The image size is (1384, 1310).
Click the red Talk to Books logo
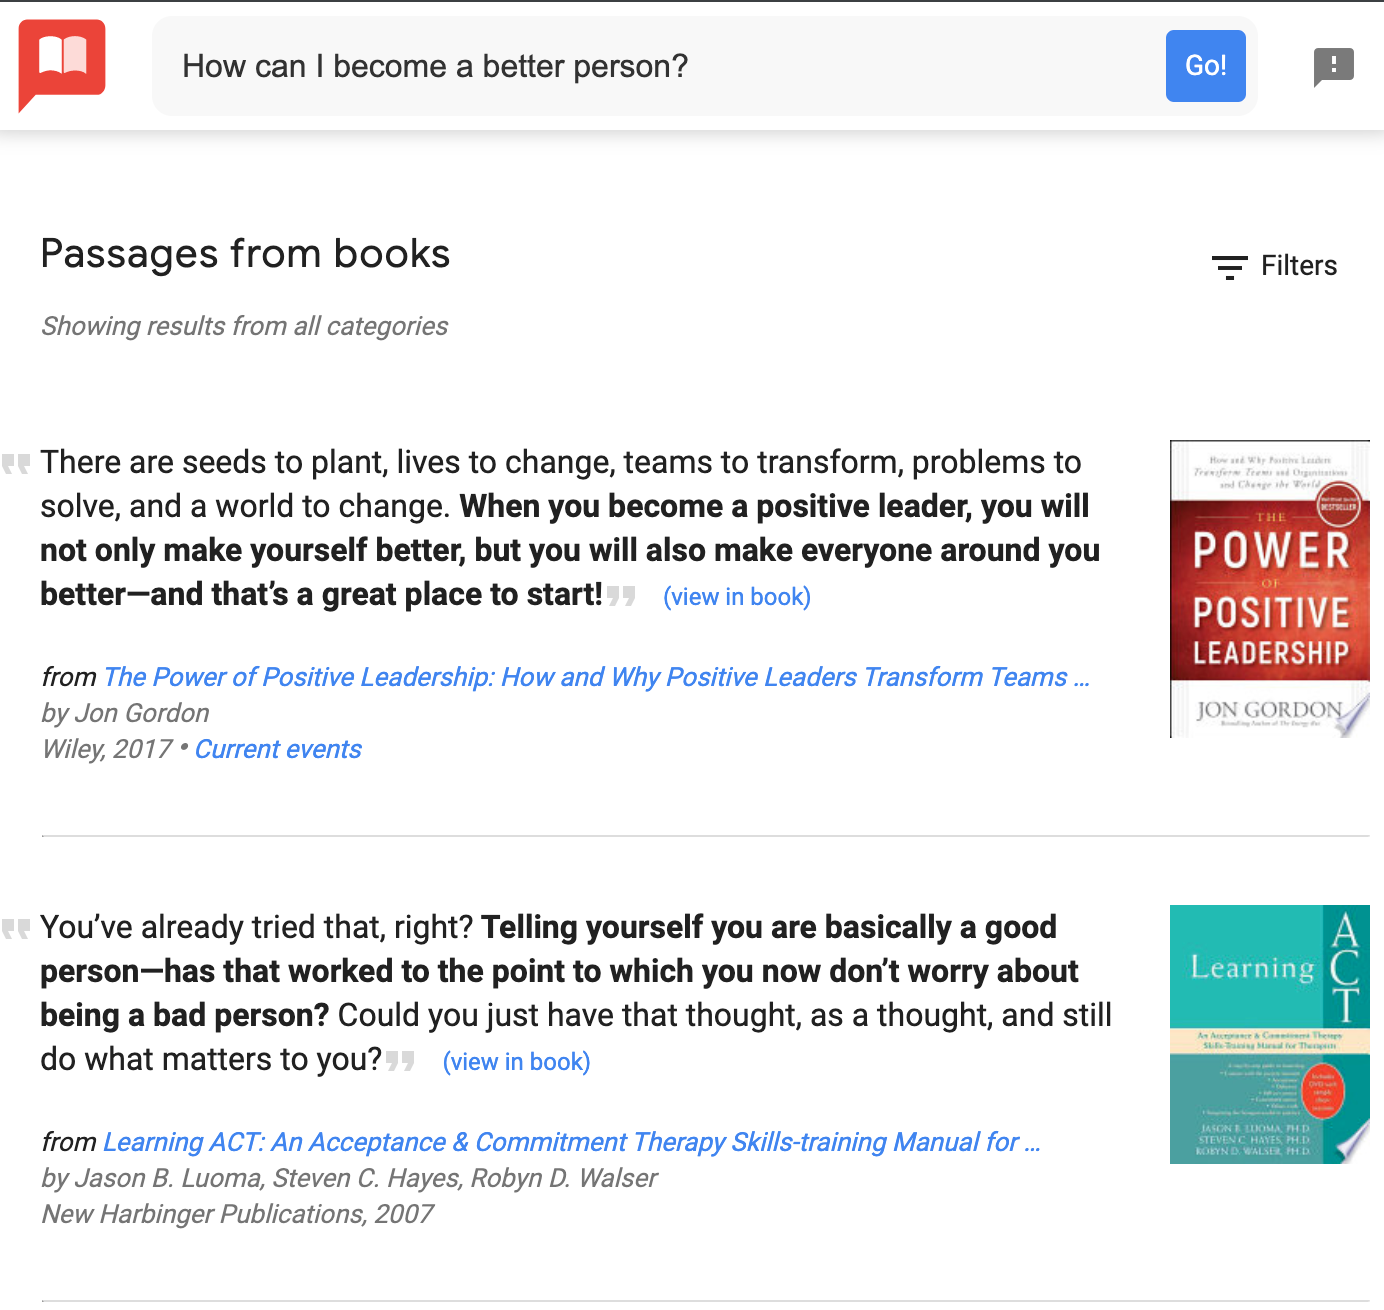(62, 63)
